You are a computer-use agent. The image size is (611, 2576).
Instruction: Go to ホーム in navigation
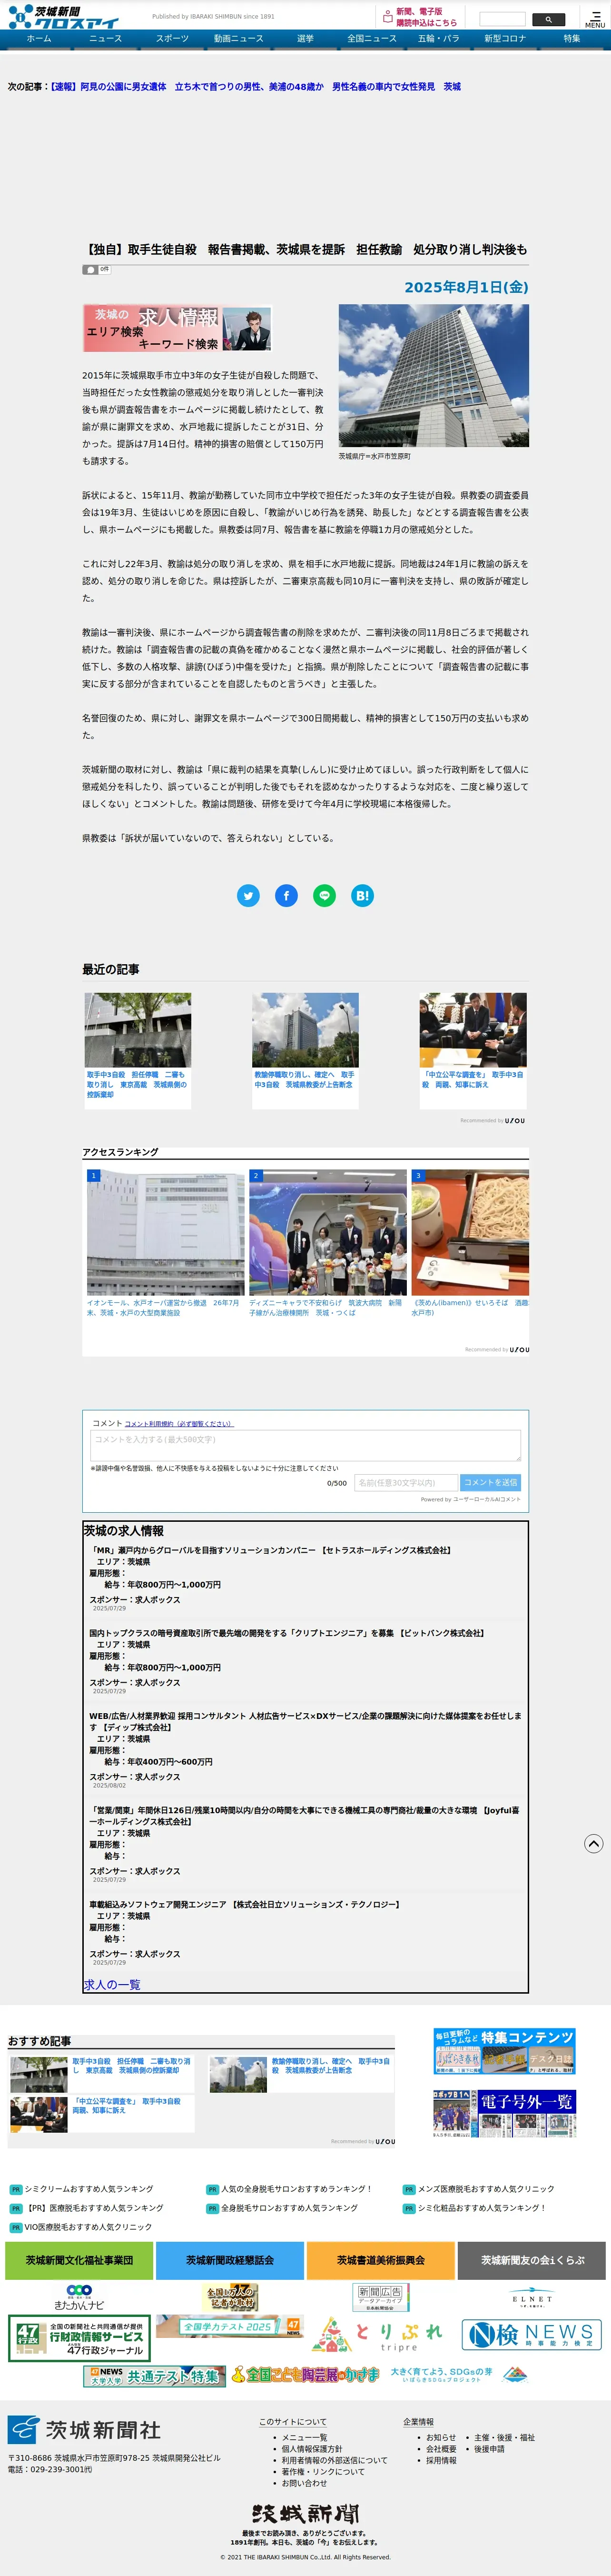pyautogui.click(x=39, y=39)
